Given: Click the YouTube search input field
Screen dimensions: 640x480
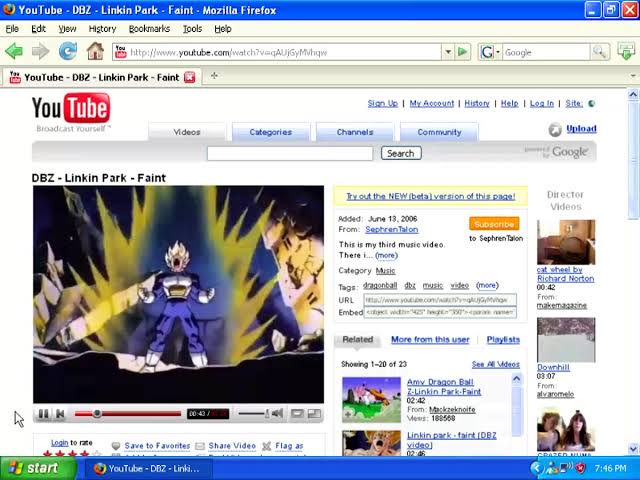Looking at the screenshot, I should pyautogui.click(x=290, y=153).
